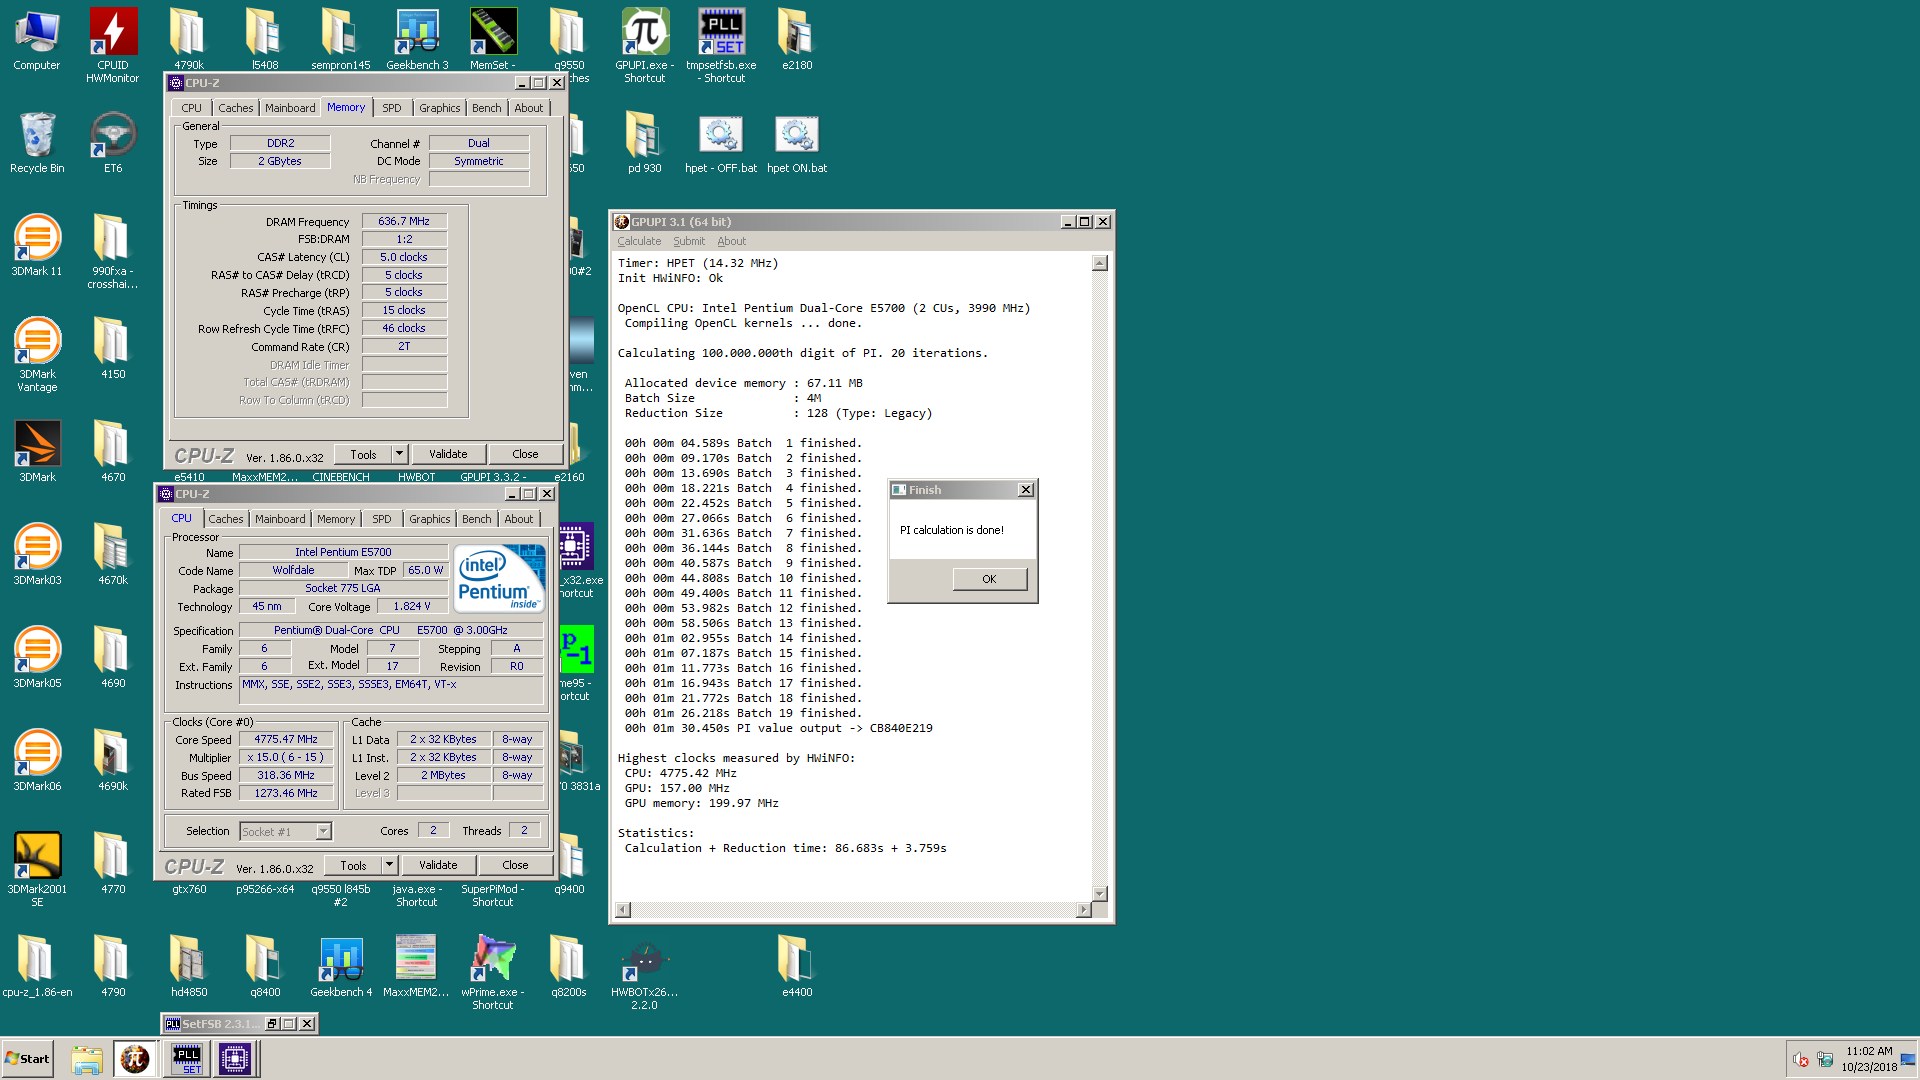The width and height of the screenshot is (1920, 1080).
Task: Open Windows Explorer from taskbar
Action: coord(87,1059)
